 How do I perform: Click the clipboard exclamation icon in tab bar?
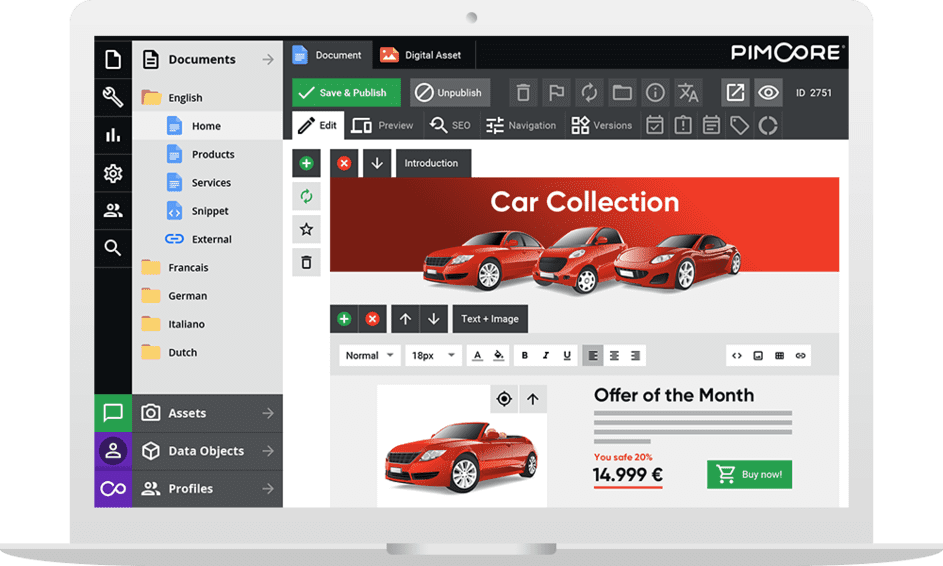coord(683,126)
